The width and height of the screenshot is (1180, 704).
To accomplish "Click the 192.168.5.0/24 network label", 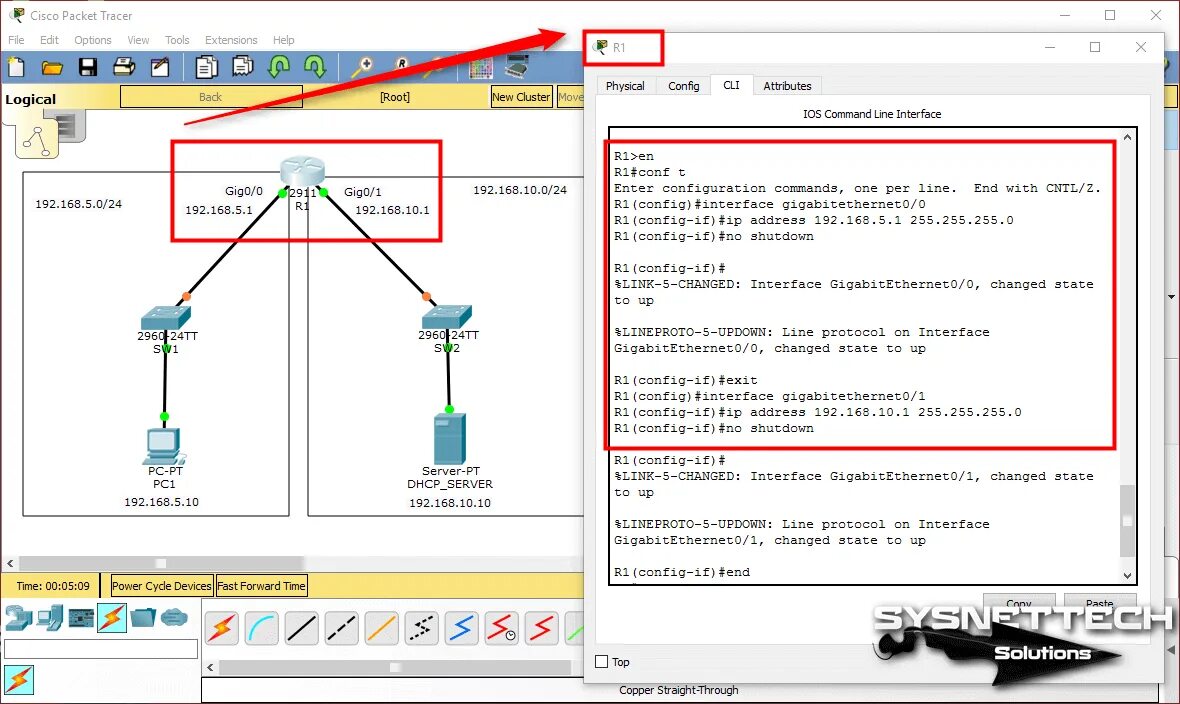I will click(78, 204).
